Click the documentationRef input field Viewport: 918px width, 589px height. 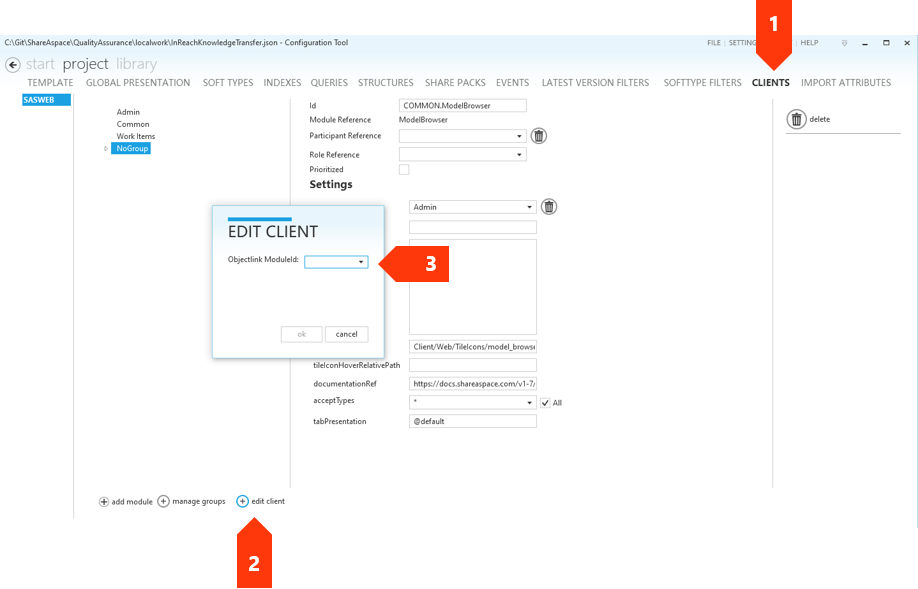(473, 384)
